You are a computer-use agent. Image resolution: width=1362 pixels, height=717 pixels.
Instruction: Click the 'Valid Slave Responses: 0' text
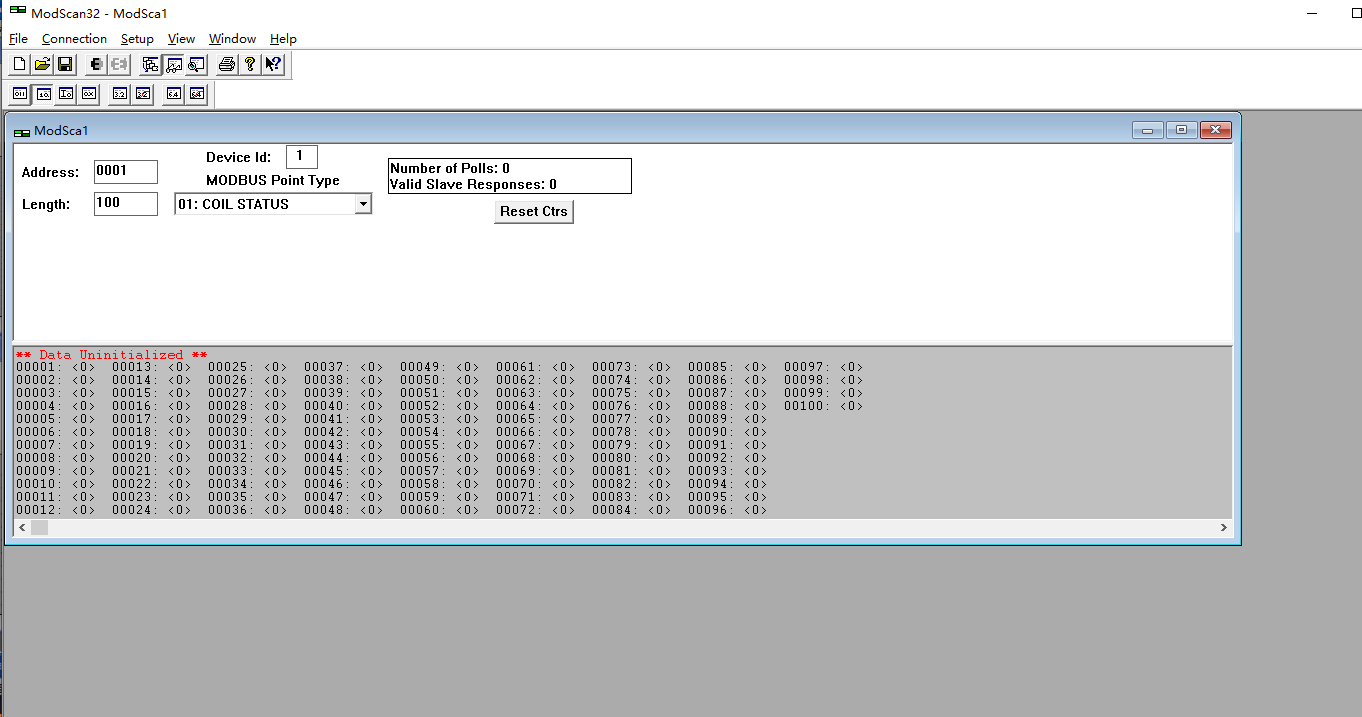pyautogui.click(x=473, y=184)
